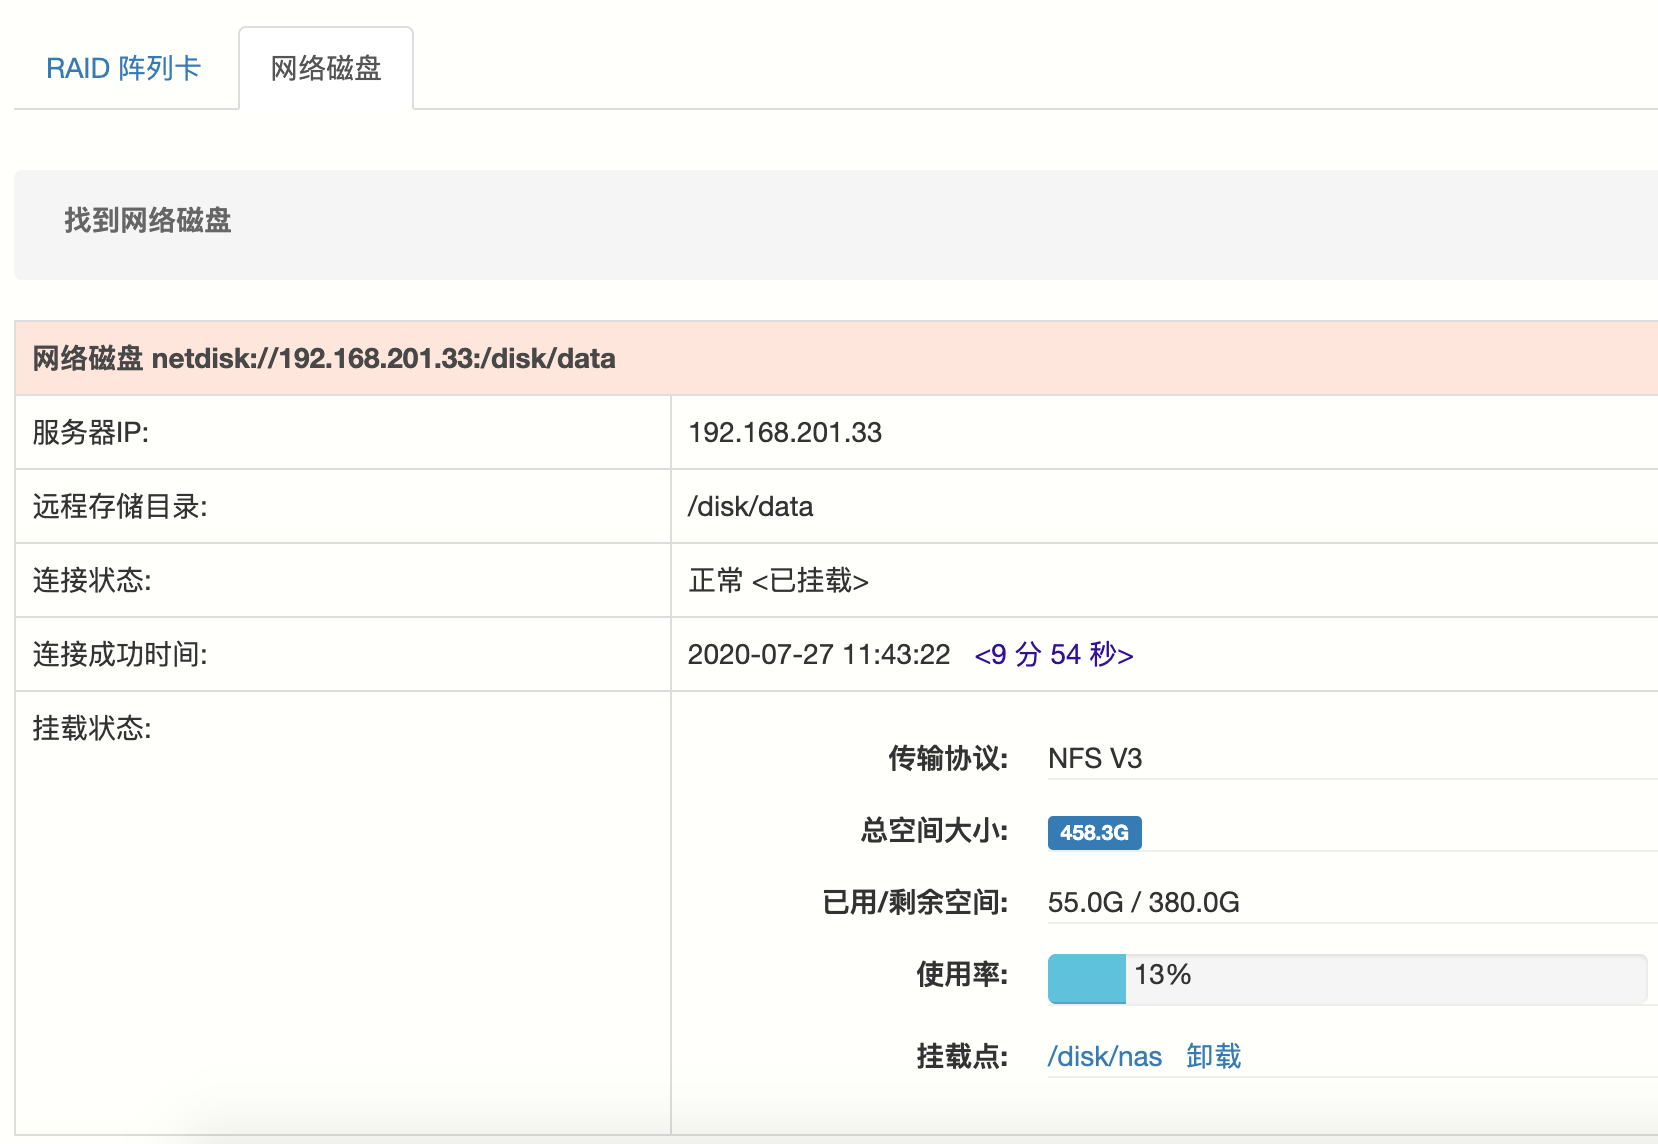Click the 2020-07-27 11:43:22 timestamp
The image size is (1658, 1144).
tap(818, 654)
